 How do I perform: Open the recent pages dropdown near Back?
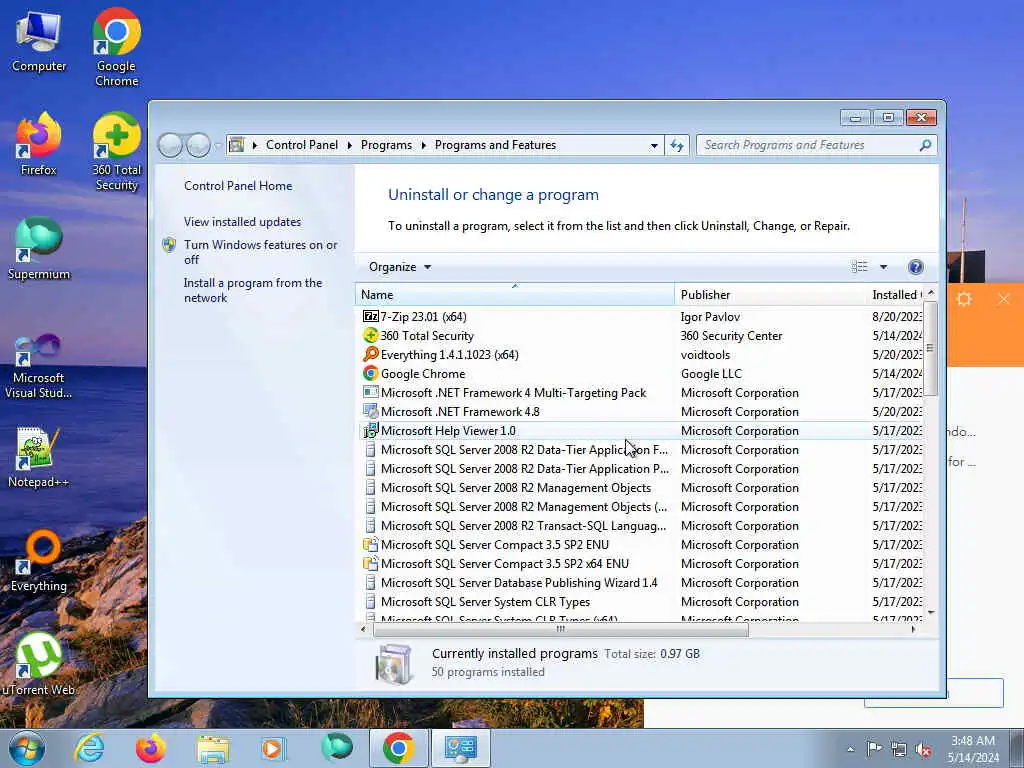point(217,146)
